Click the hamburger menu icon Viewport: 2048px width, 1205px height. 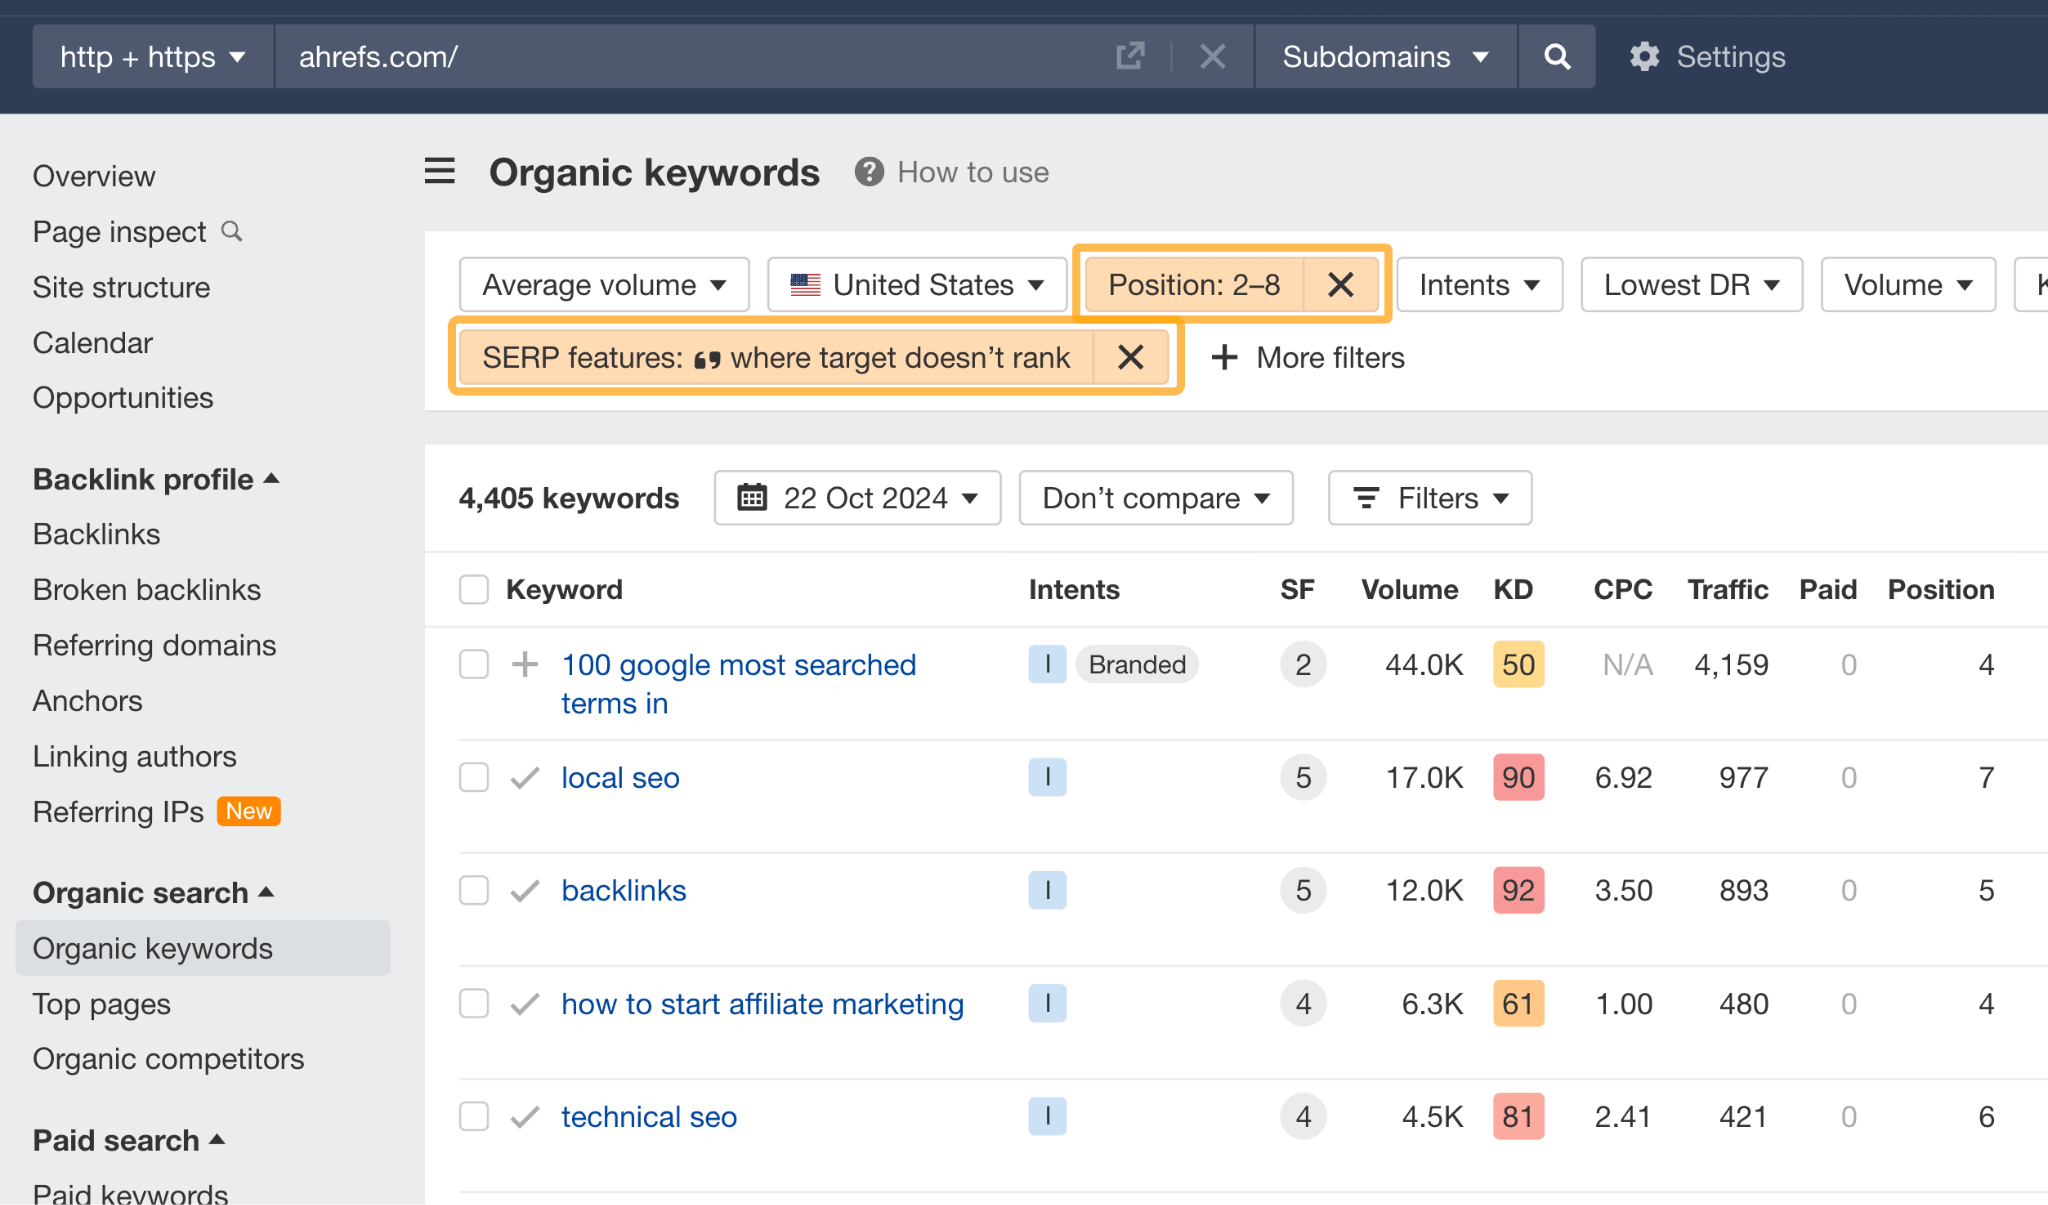(440, 171)
